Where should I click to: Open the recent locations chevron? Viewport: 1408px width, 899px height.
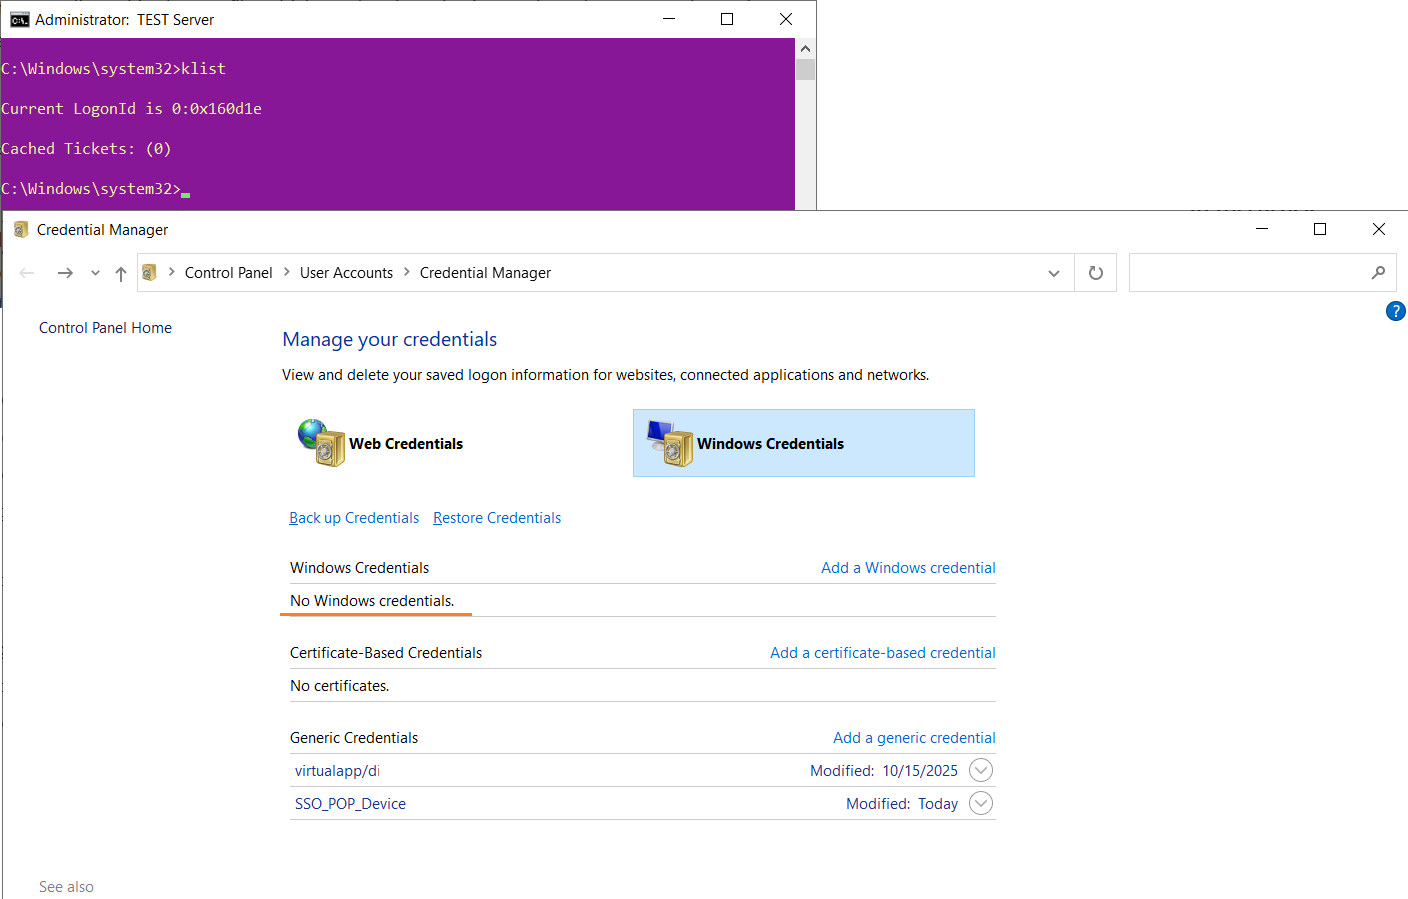95,272
